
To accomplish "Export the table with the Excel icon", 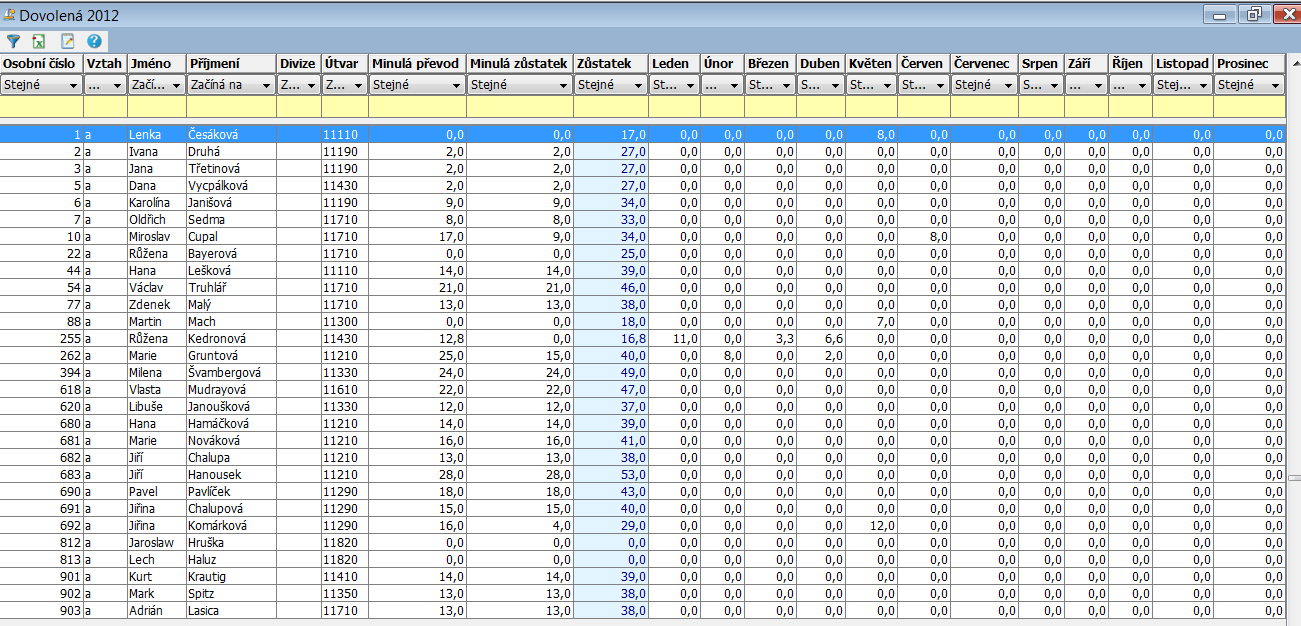I will pos(40,42).
